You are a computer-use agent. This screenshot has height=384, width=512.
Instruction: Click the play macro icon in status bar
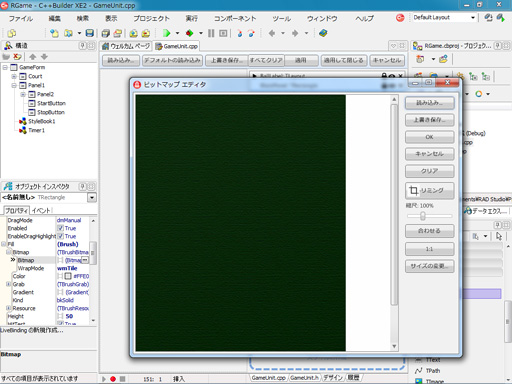click(104, 379)
